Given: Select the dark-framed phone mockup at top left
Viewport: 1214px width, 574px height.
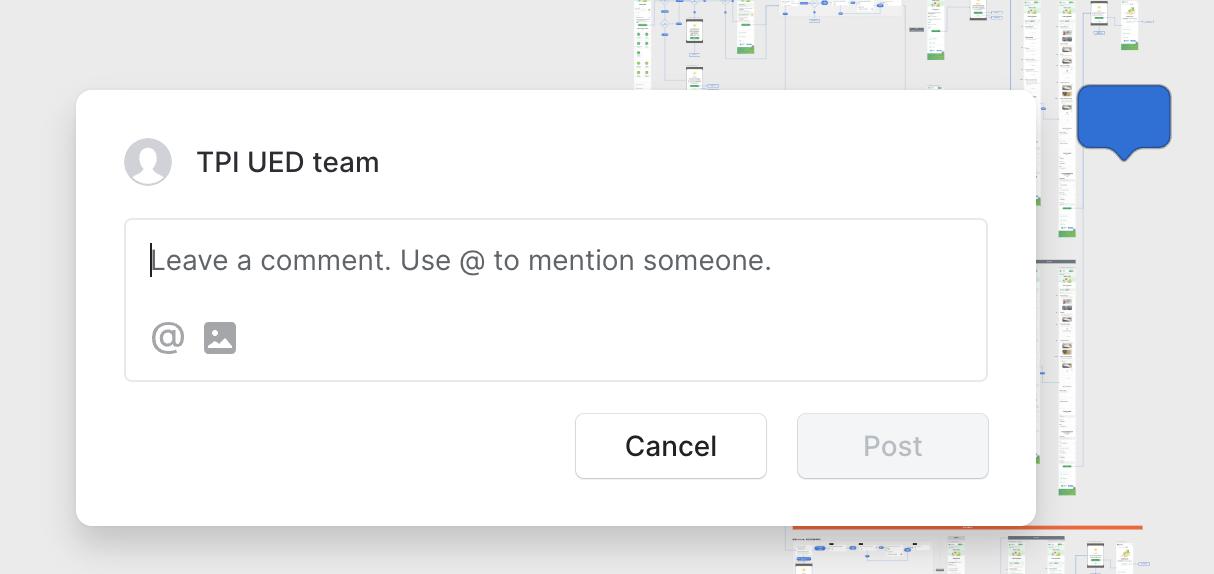Looking at the screenshot, I should pos(694,31).
